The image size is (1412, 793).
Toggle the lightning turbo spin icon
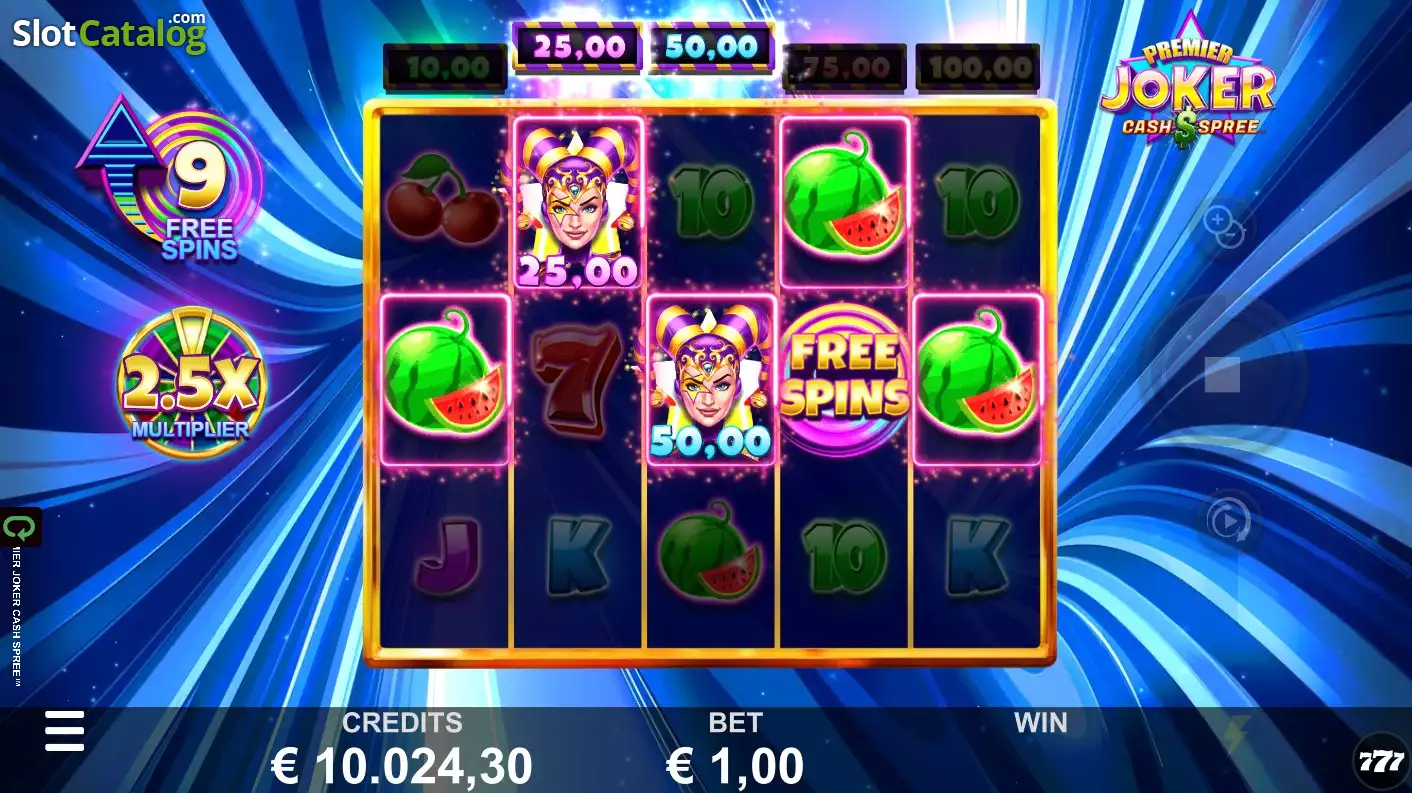tap(1237, 733)
